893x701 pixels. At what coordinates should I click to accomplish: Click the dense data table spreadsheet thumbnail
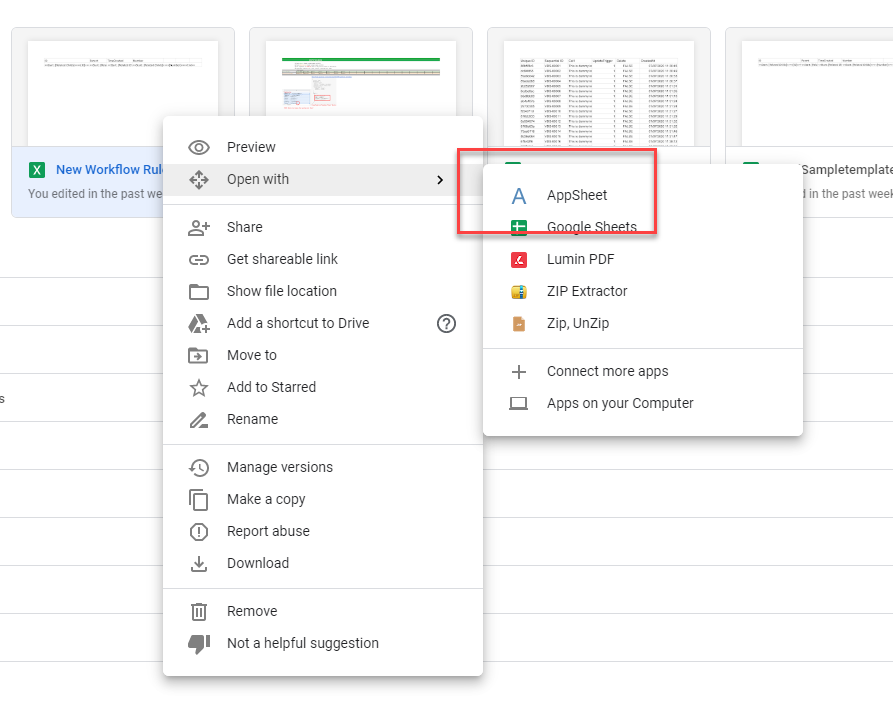pos(599,93)
